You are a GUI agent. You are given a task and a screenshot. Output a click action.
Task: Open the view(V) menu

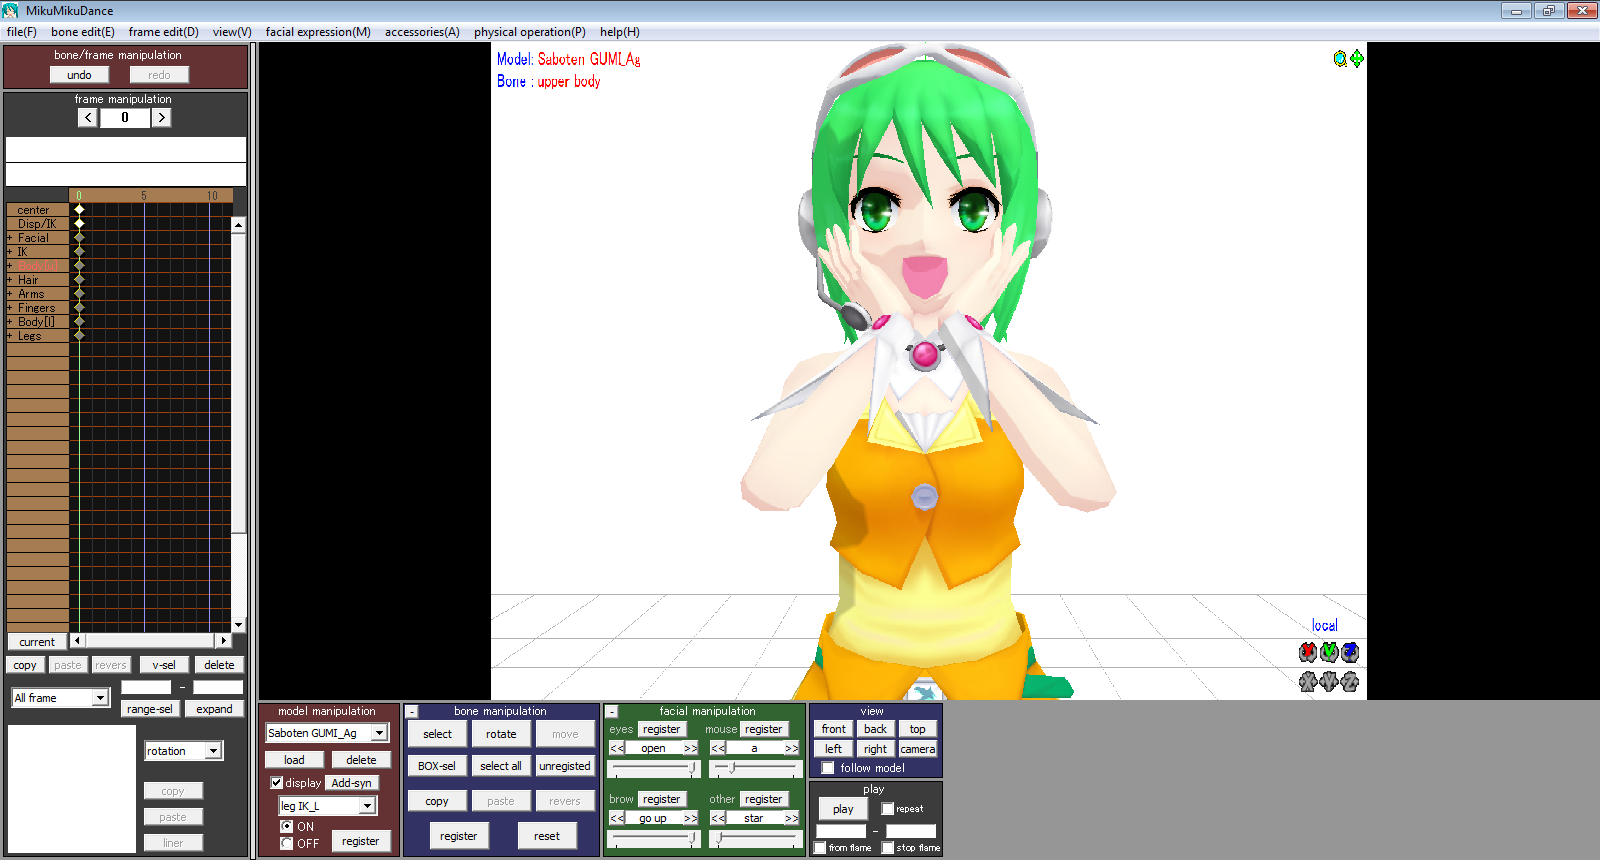coord(232,32)
